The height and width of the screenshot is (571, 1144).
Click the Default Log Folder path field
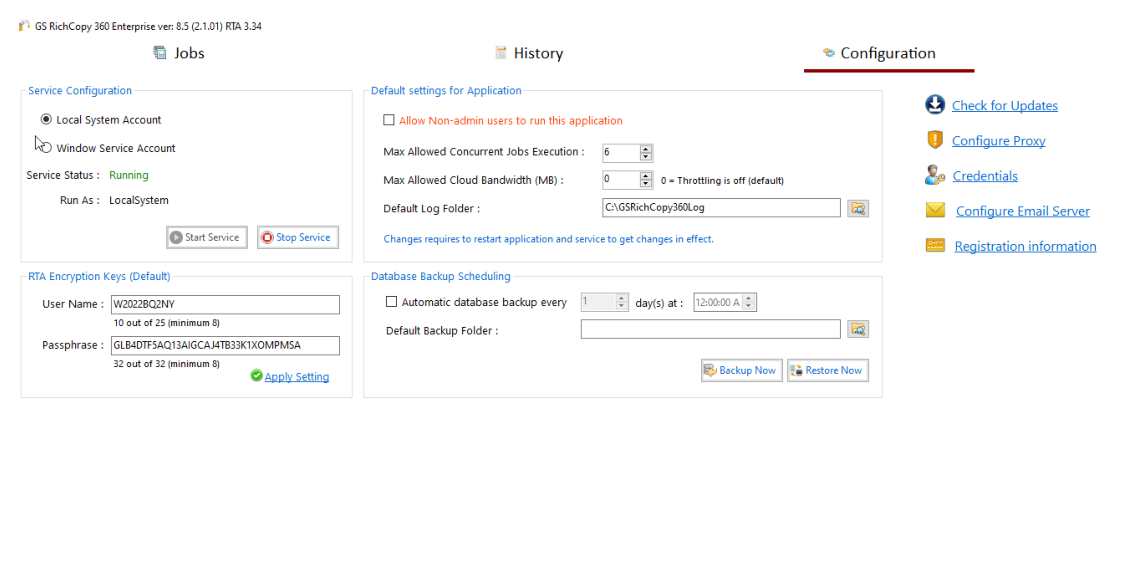click(x=722, y=208)
